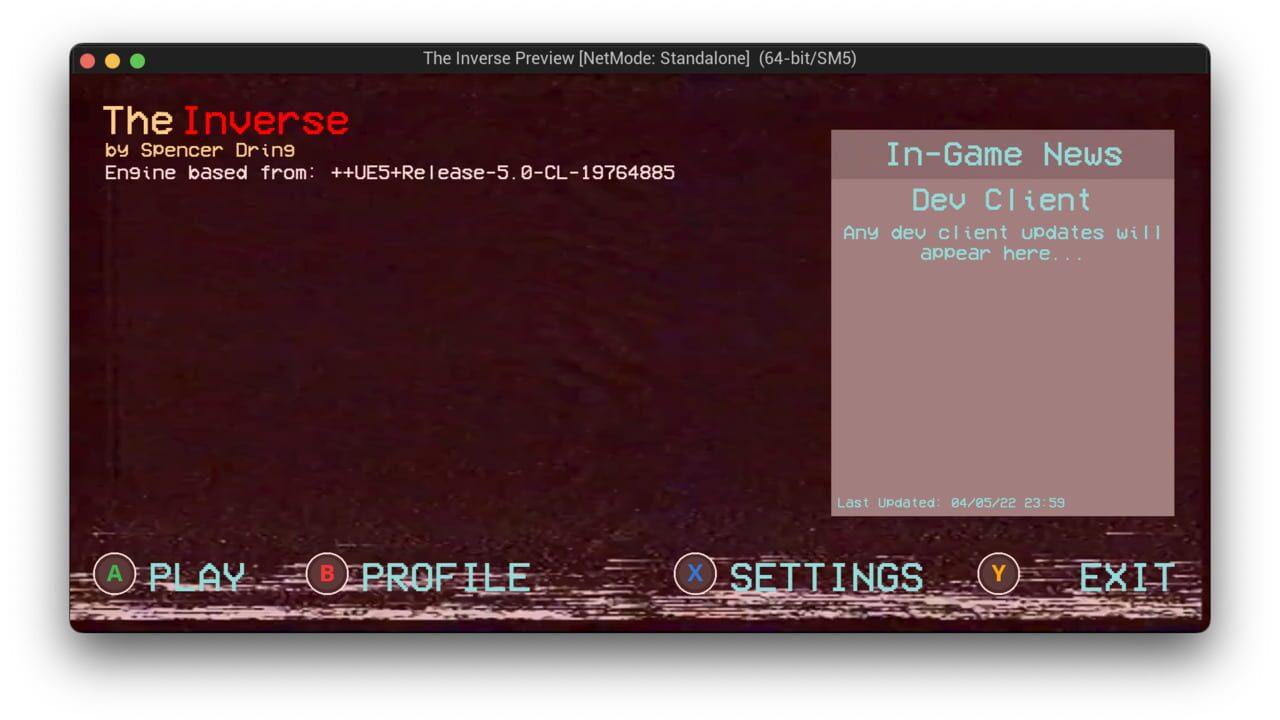Open the SETTINGS menu
Screen dimensions: 1280x720
click(826, 577)
